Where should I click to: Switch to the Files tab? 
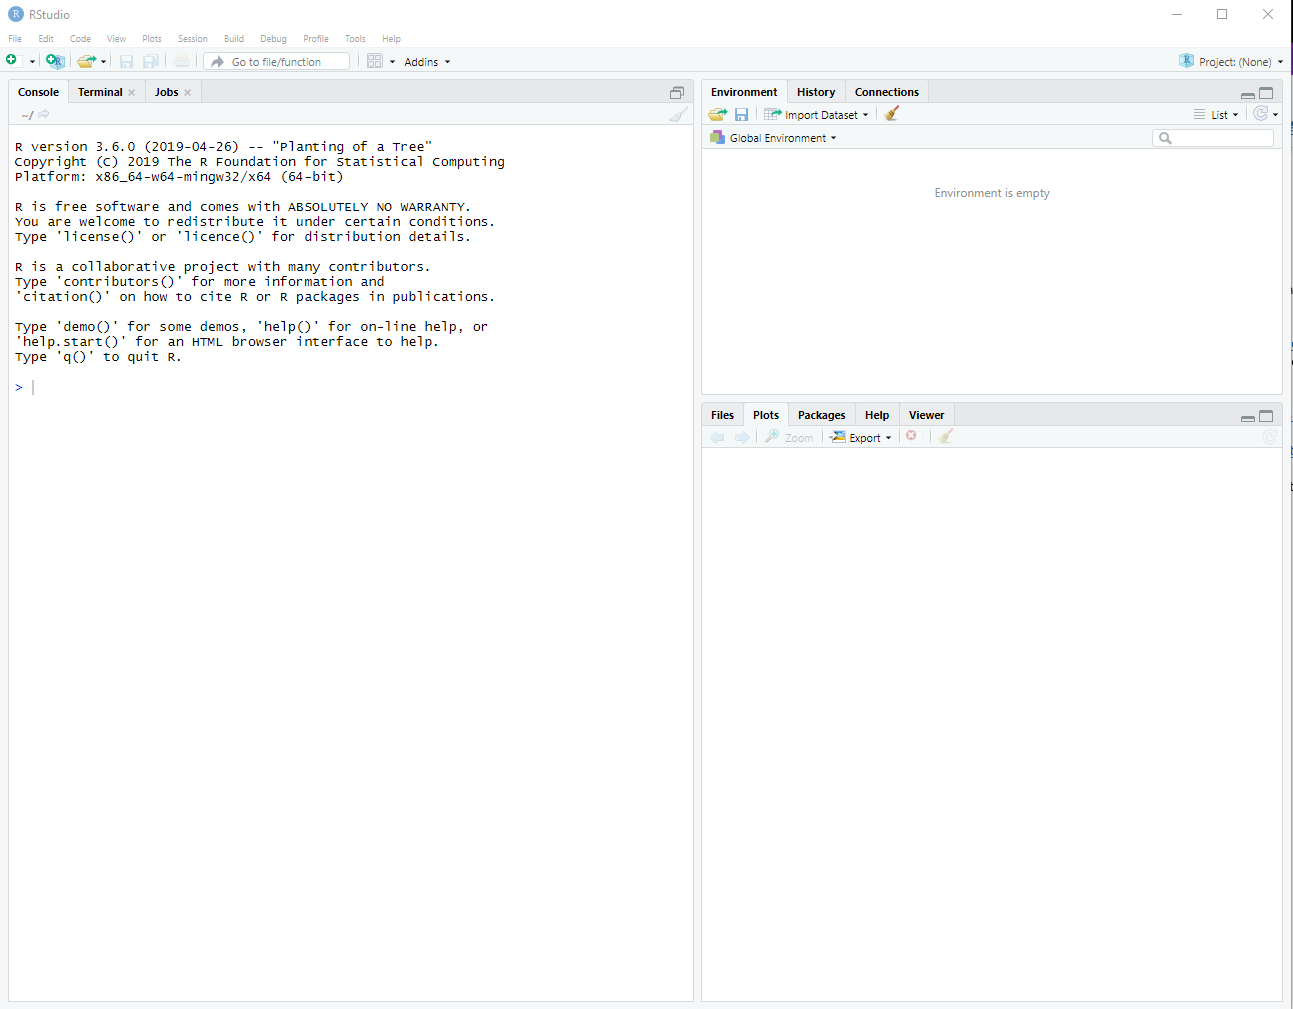pyautogui.click(x=722, y=415)
